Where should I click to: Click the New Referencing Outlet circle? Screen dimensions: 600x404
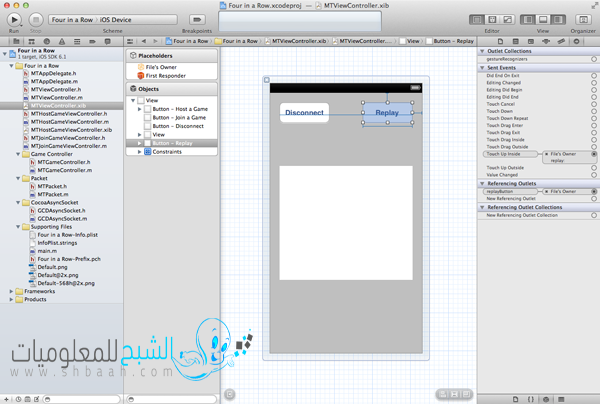pyautogui.click(x=594, y=199)
